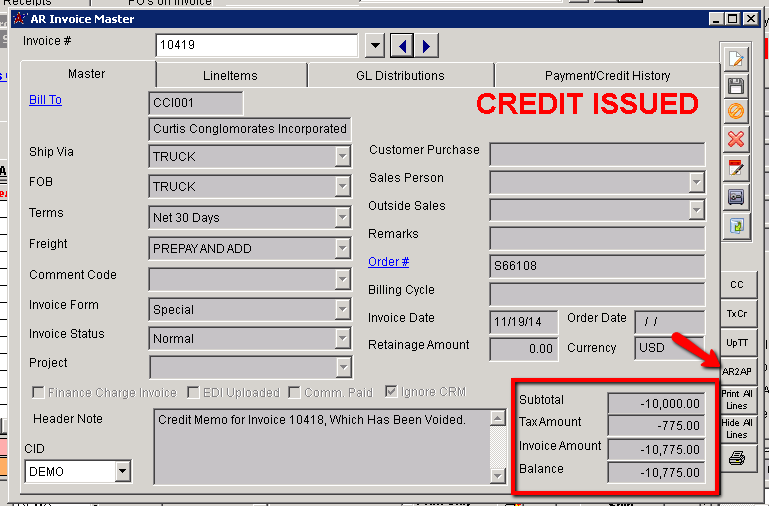Open the Terms dropdown showing Net 30 Days
The image size is (769, 506).
tap(342, 217)
